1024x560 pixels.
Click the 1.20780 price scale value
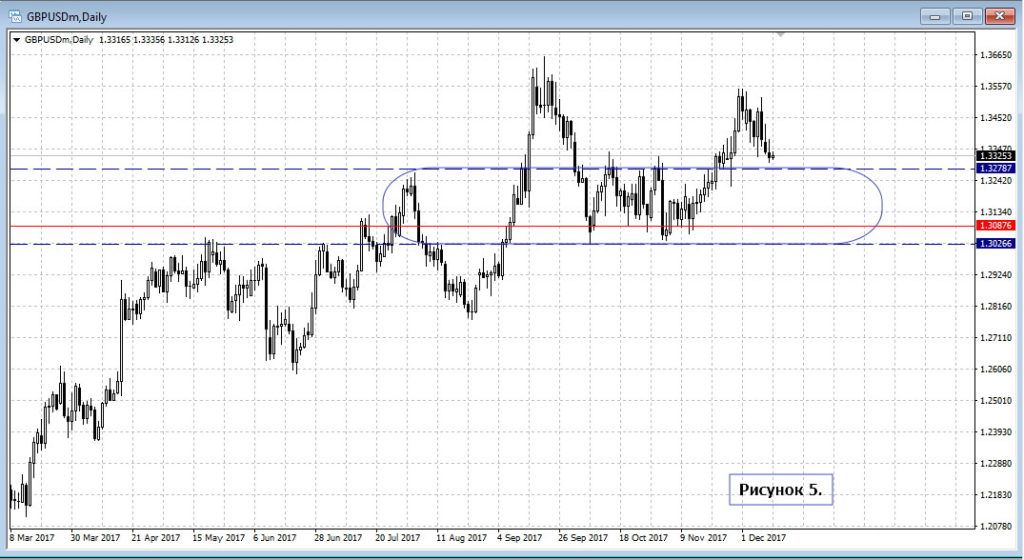pyautogui.click(x=995, y=526)
